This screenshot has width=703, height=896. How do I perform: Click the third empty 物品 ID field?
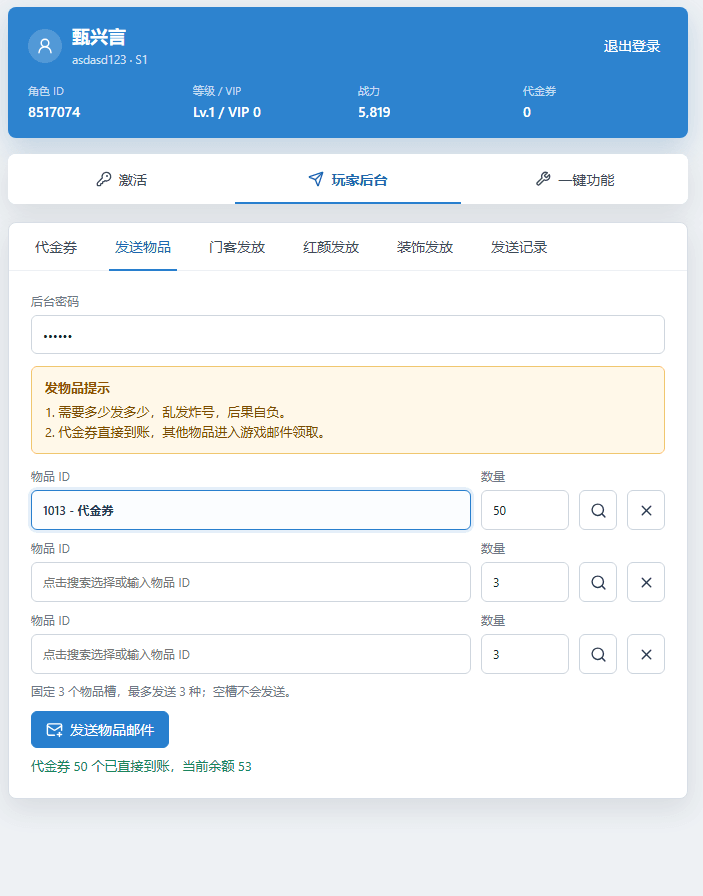click(251, 654)
